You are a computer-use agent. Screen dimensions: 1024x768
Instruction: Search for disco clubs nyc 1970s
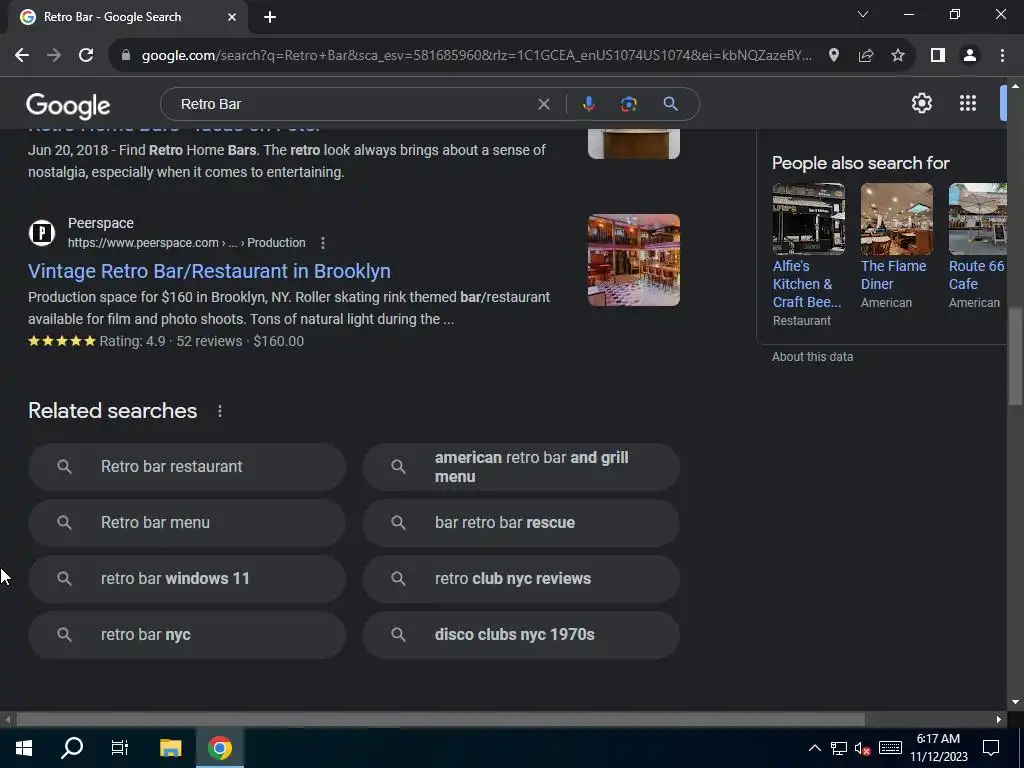(x=521, y=635)
